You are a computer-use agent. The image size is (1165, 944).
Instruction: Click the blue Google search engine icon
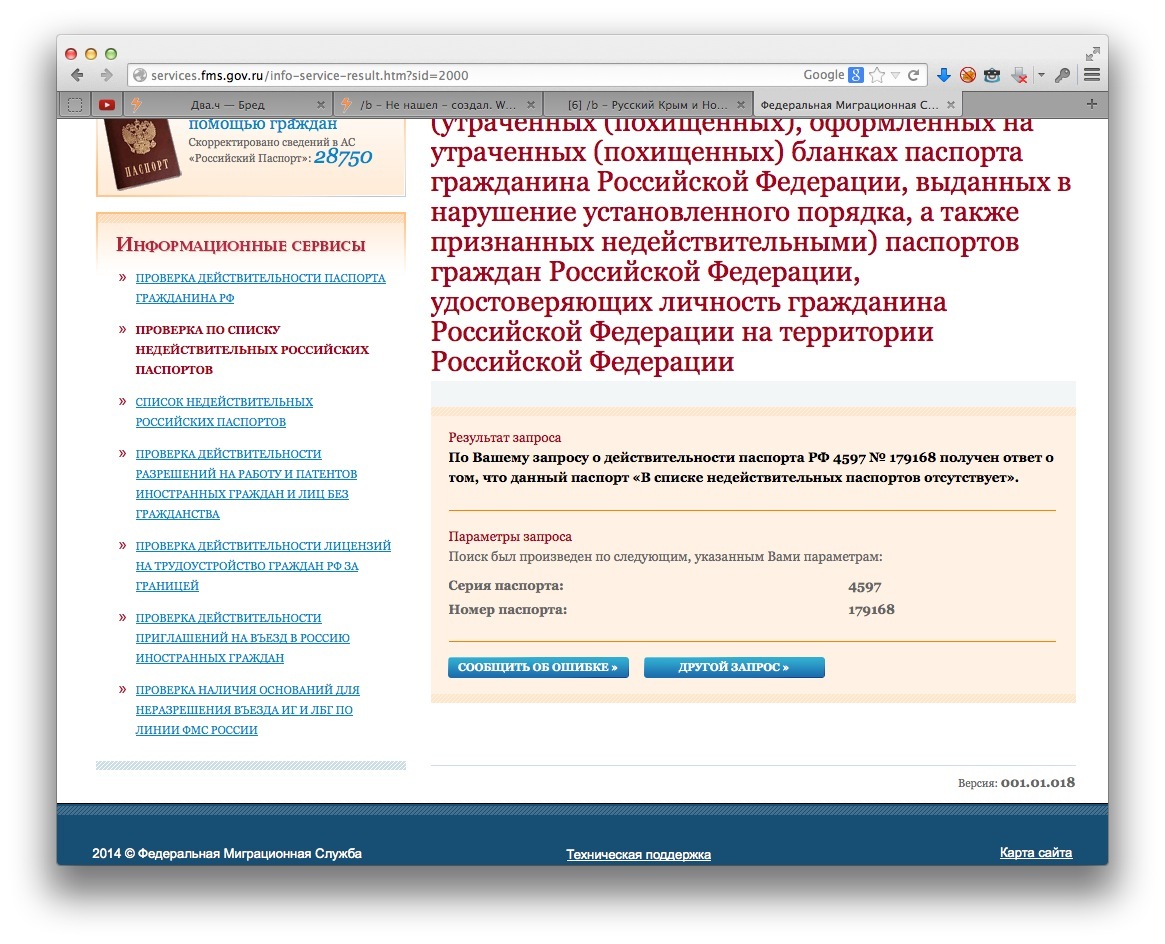pyautogui.click(x=856, y=75)
